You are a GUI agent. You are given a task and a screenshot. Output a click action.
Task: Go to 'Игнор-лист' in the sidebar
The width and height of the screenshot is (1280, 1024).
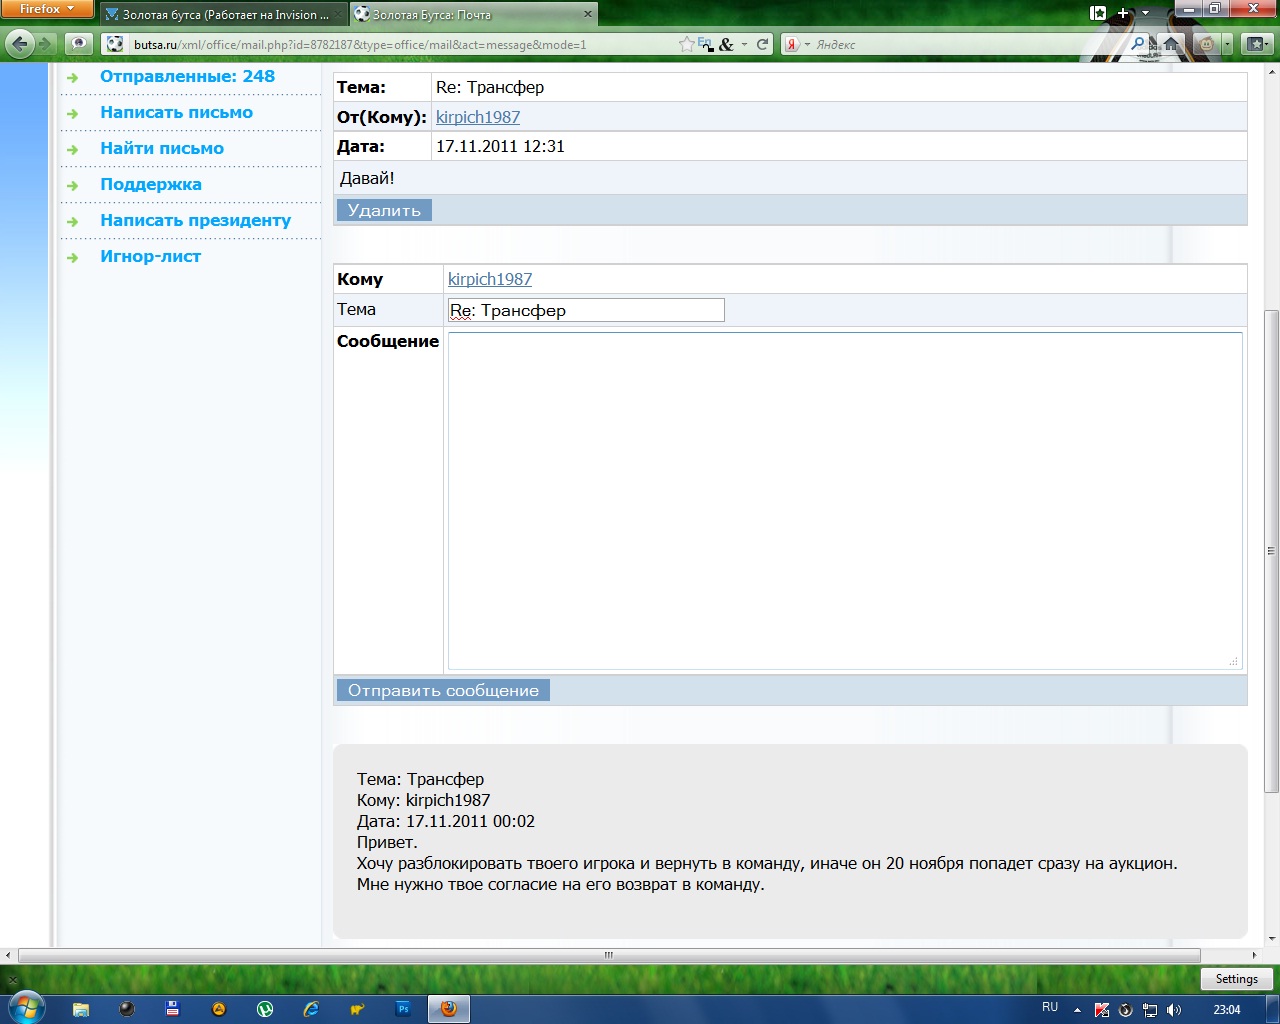tap(150, 257)
